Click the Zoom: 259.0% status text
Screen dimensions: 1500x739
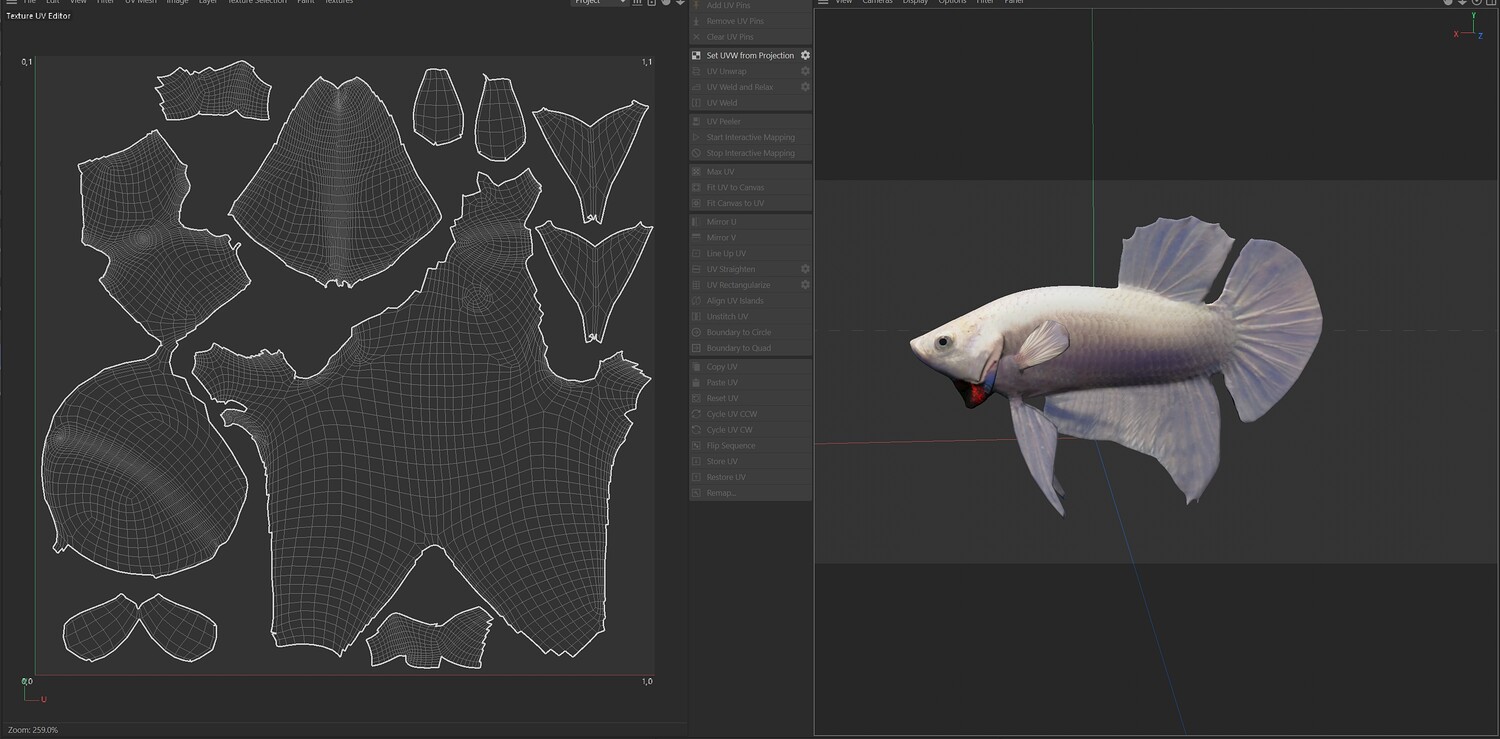pyautogui.click(x=33, y=730)
